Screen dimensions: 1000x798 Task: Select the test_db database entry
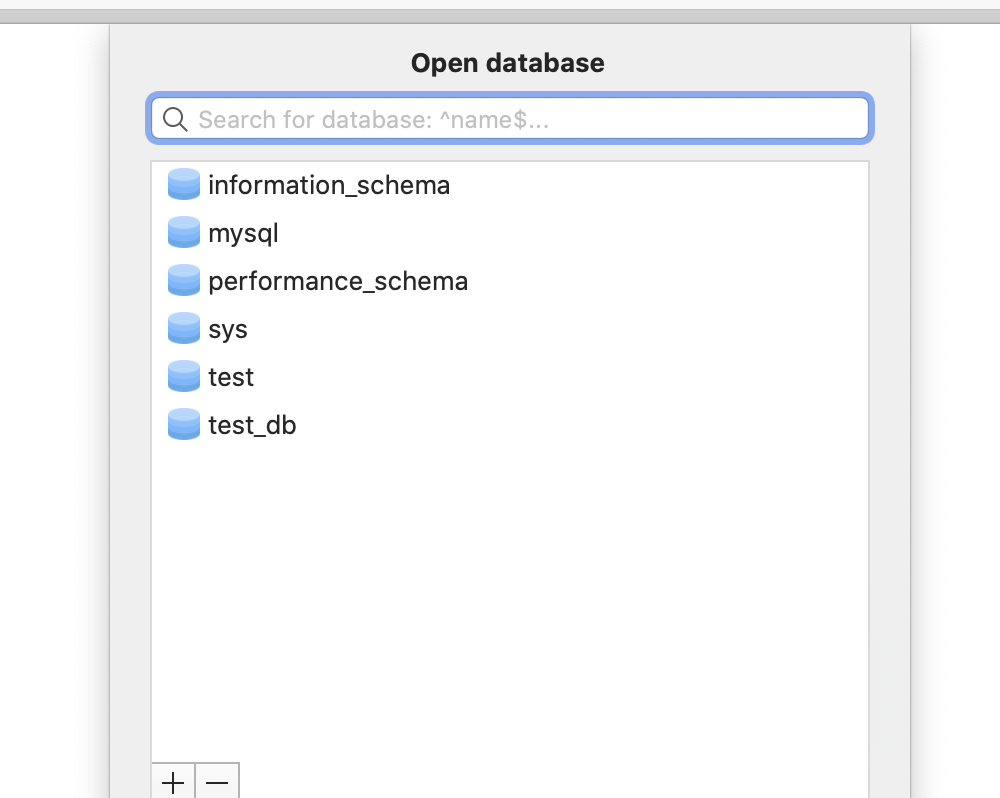click(x=250, y=424)
